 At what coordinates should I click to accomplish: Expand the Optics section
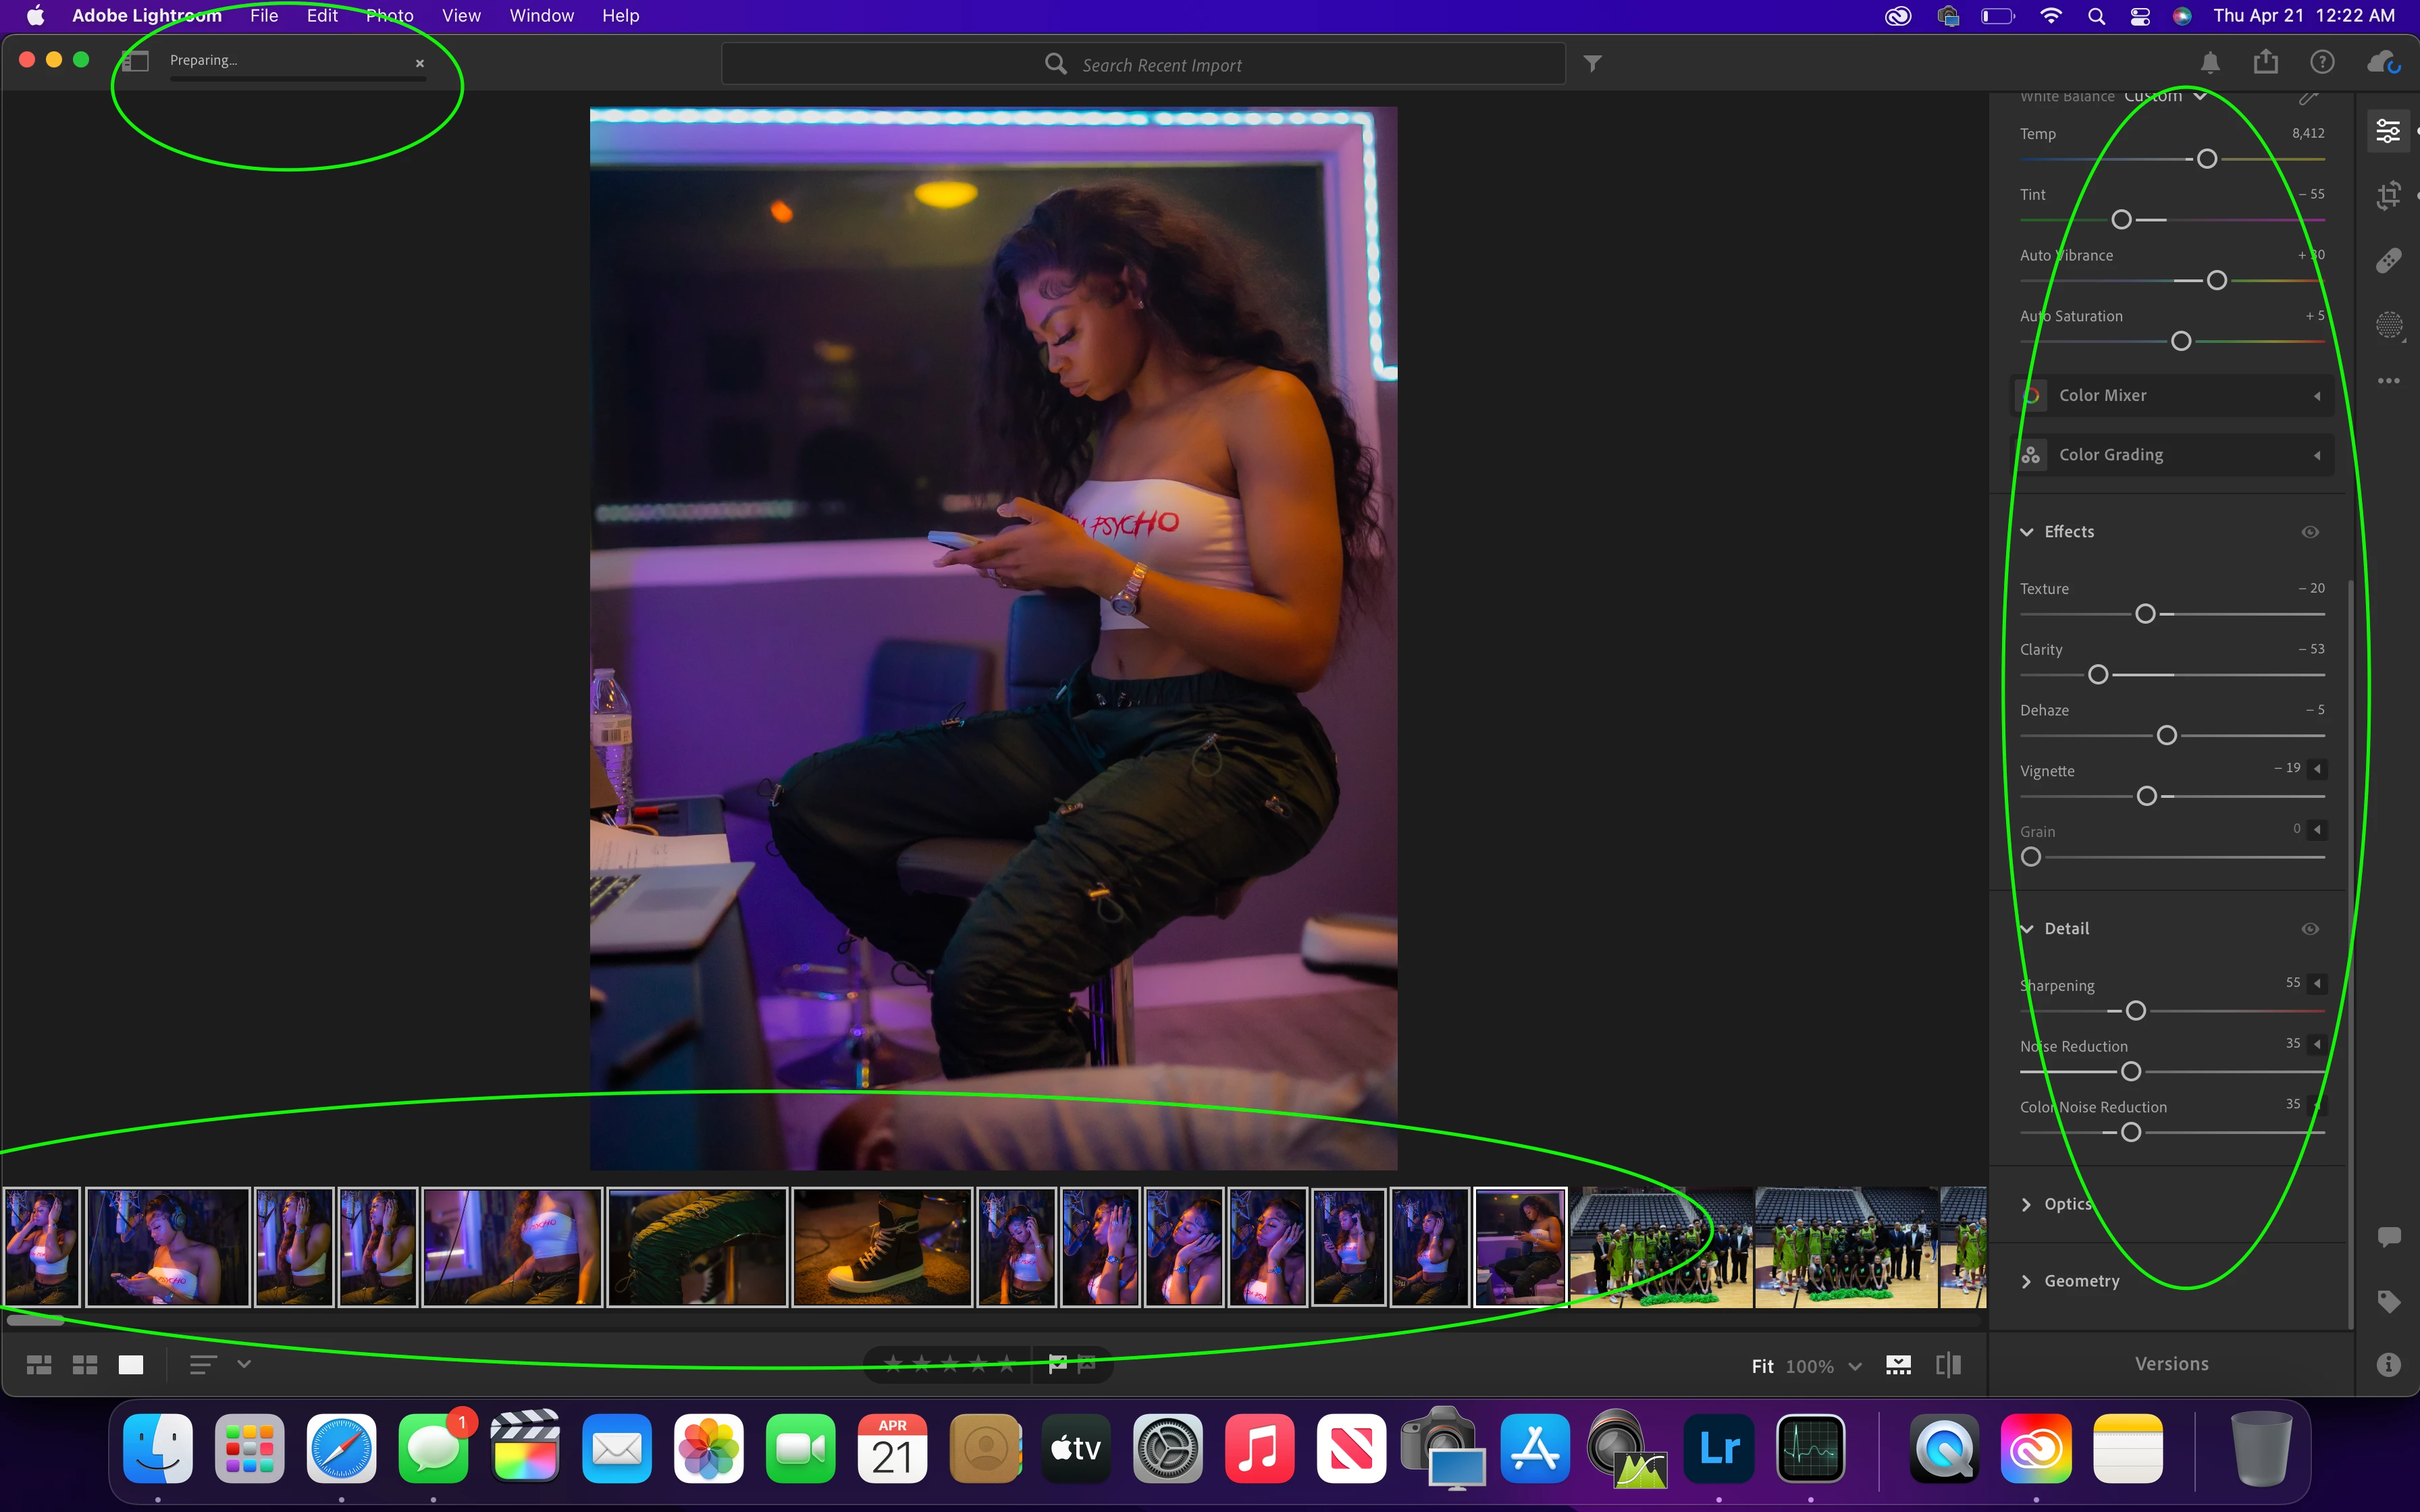[2067, 1204]
